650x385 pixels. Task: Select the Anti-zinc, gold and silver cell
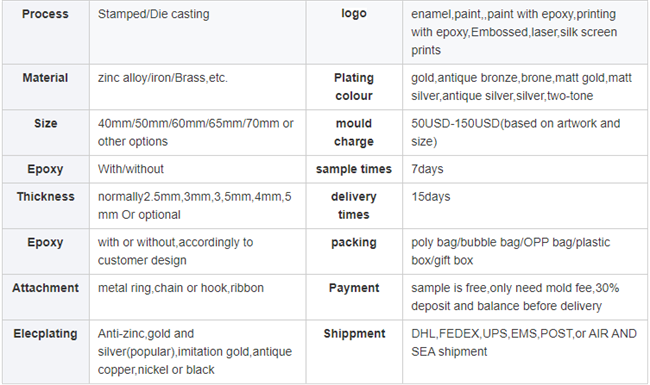pos(198,351)
